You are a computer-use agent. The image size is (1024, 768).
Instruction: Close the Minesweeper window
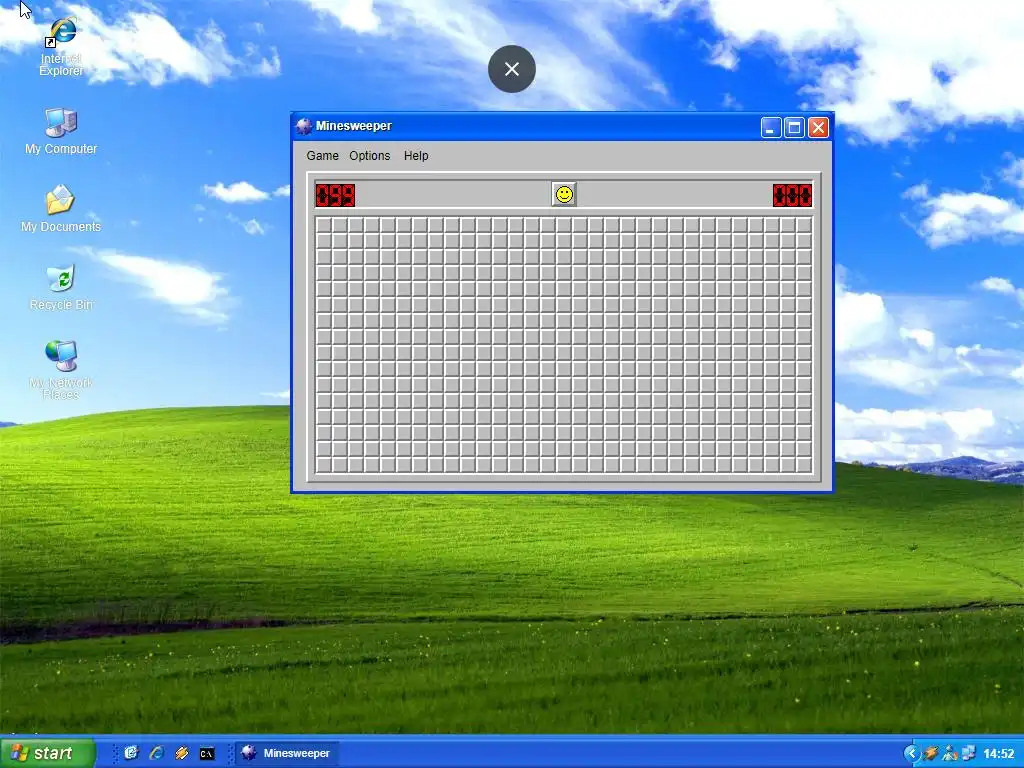pos(818,127)
